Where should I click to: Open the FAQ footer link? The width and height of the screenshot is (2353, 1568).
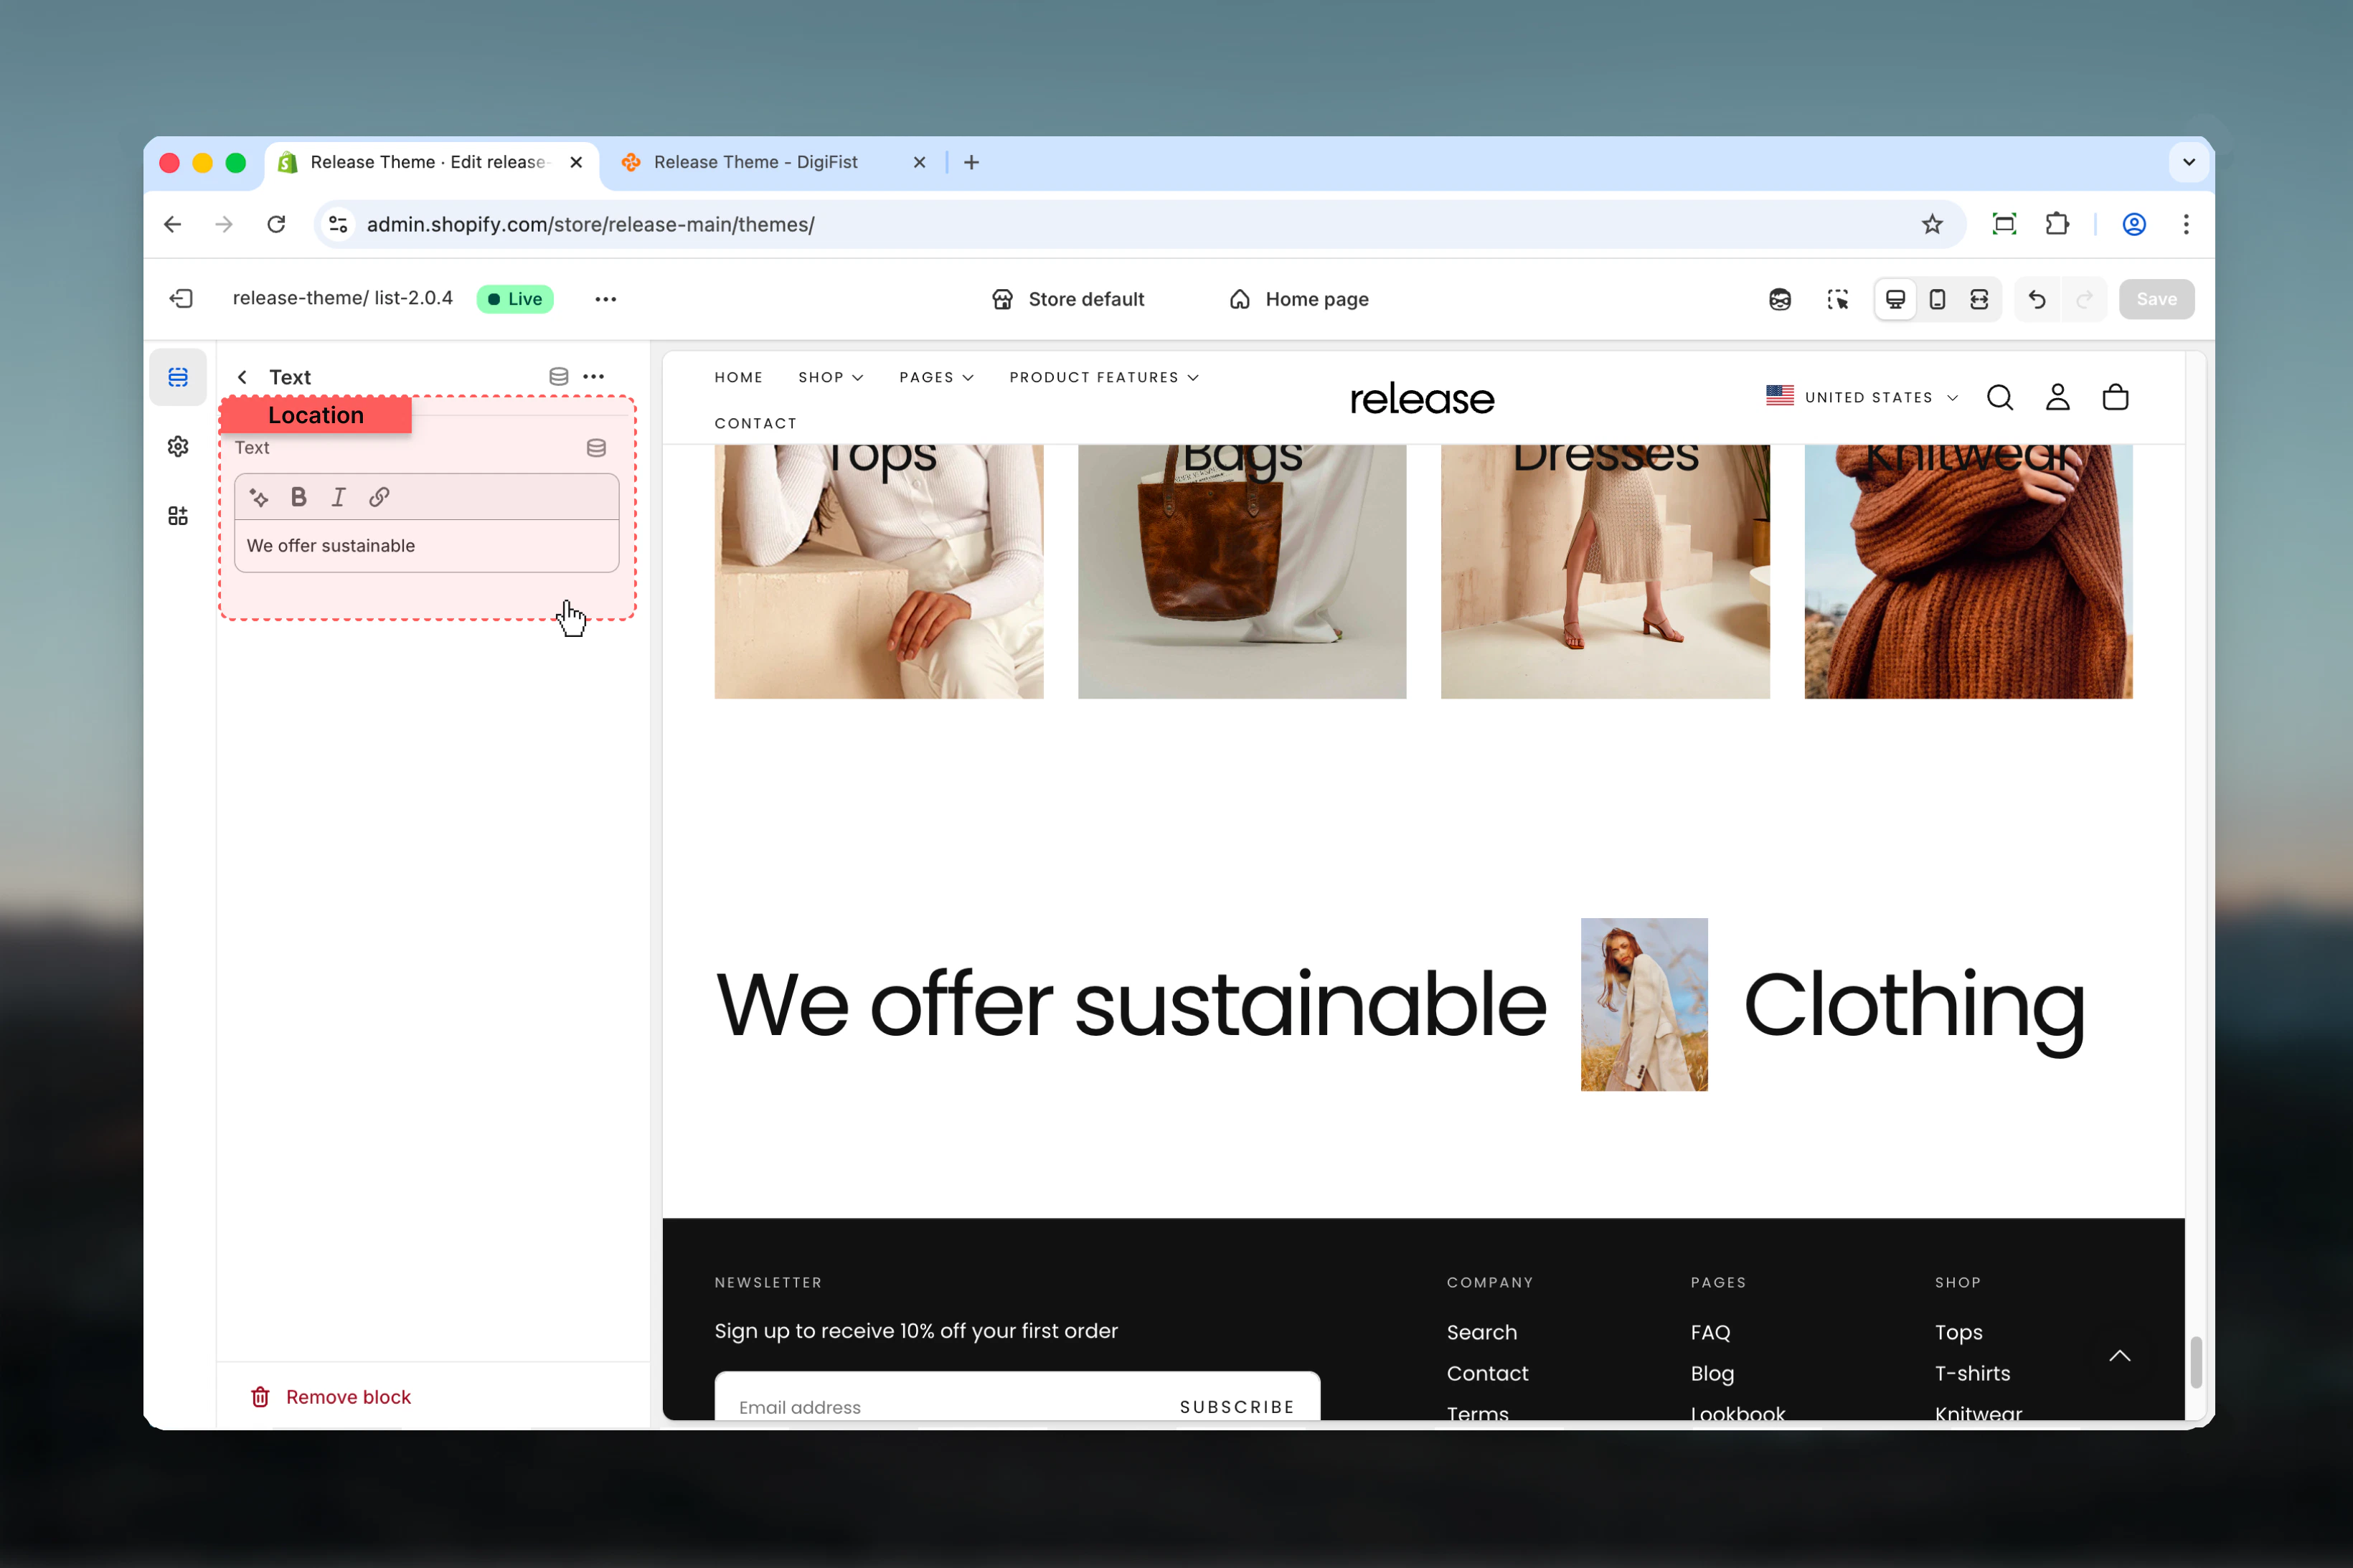tap(1710, 1332)
